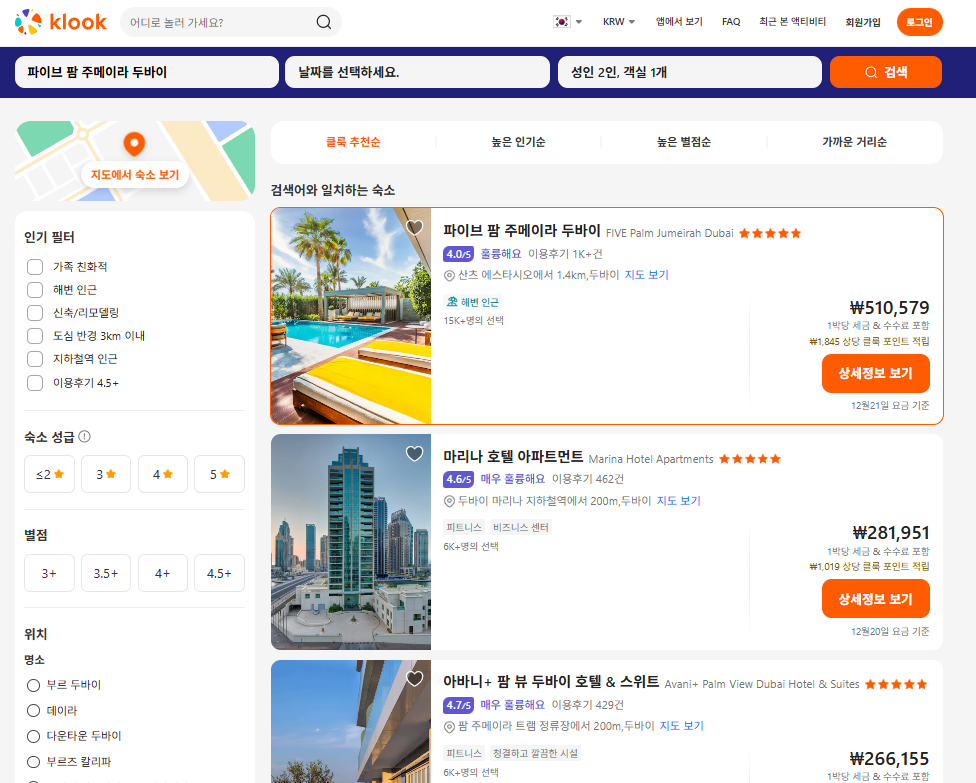Click the 비즈니스 센터 amenity tag

tap(520, 528)
